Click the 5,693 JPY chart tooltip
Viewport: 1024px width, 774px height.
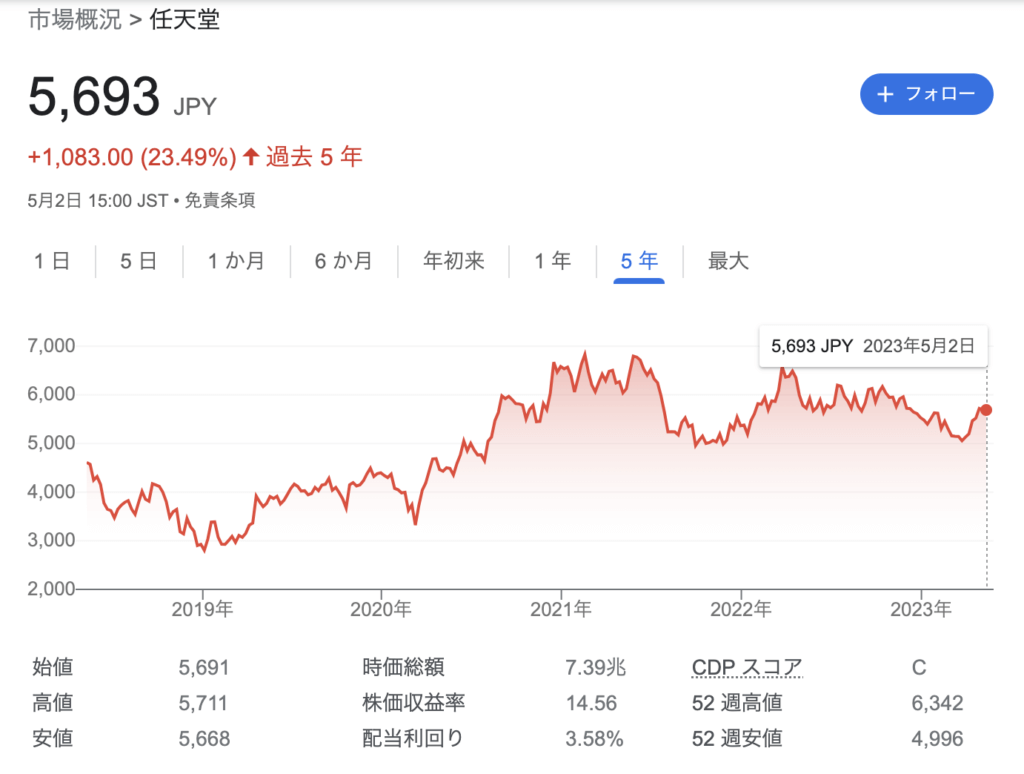(873, 346)
